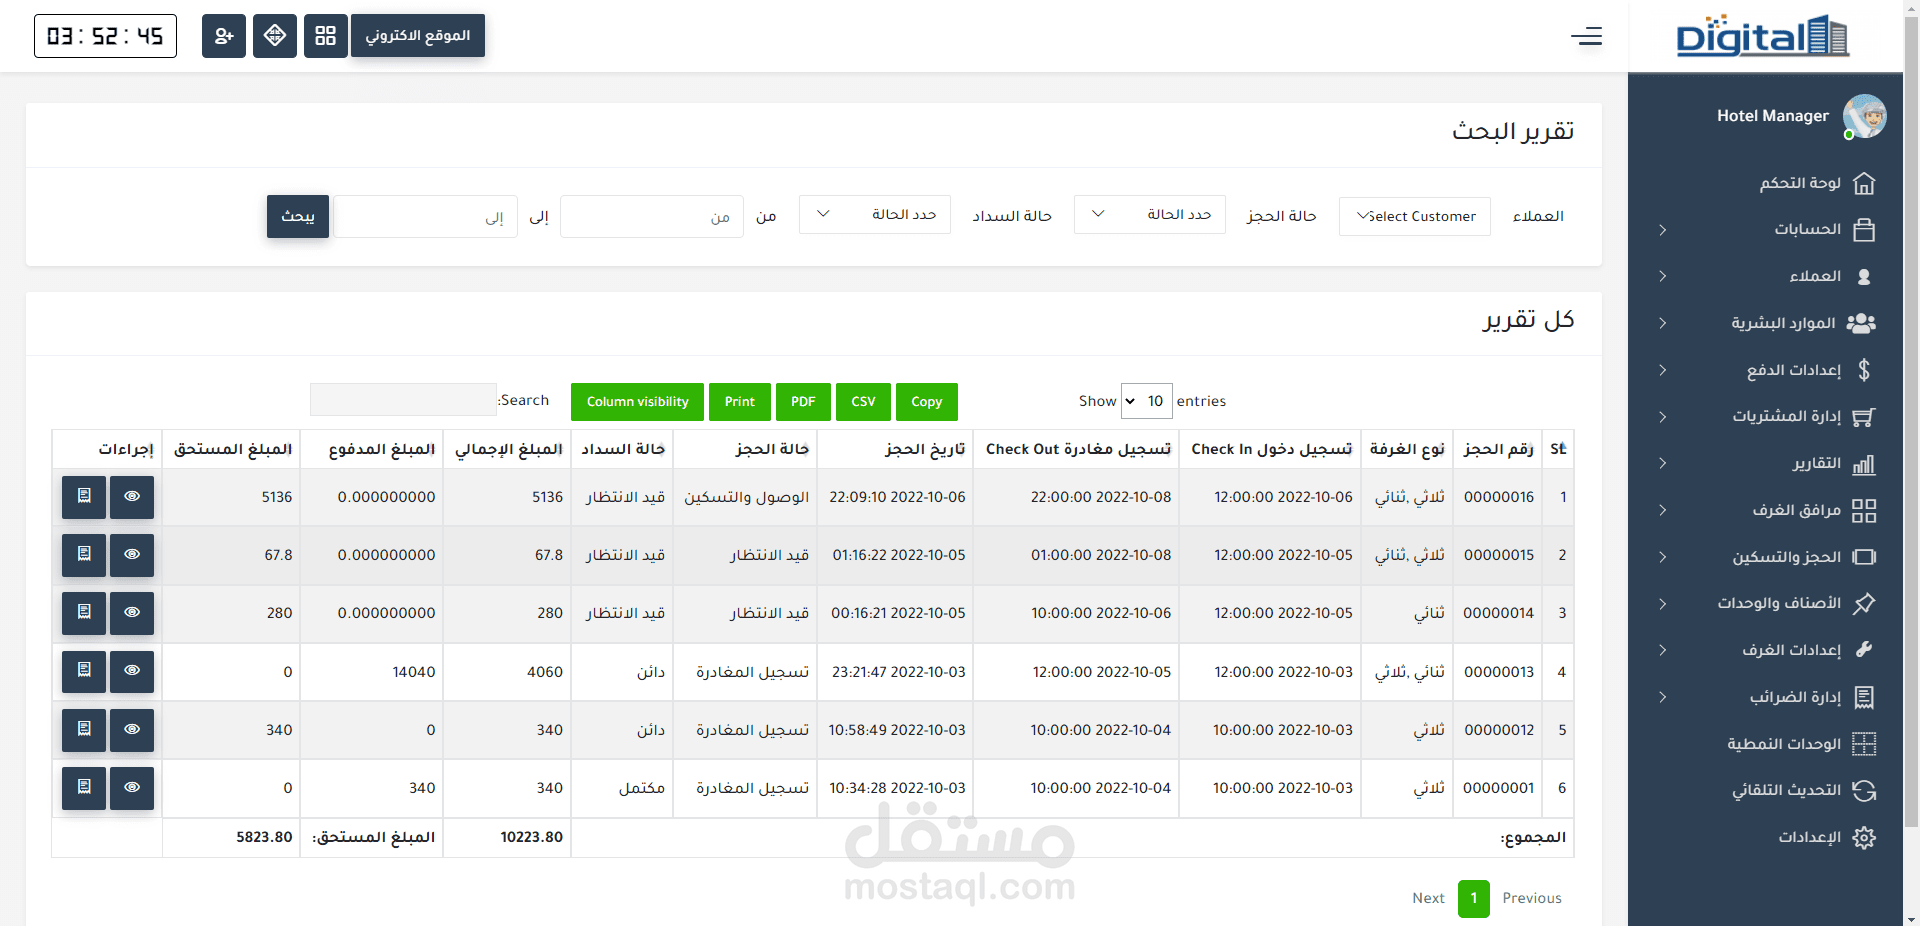Click the diamond target icon in top bar
1920x926 pixels.
(x=275, y=36)
